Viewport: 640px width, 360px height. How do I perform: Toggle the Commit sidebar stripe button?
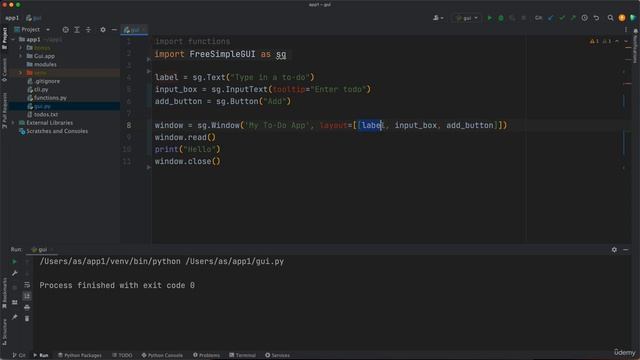pyautogui.click(x=4, y=69)
